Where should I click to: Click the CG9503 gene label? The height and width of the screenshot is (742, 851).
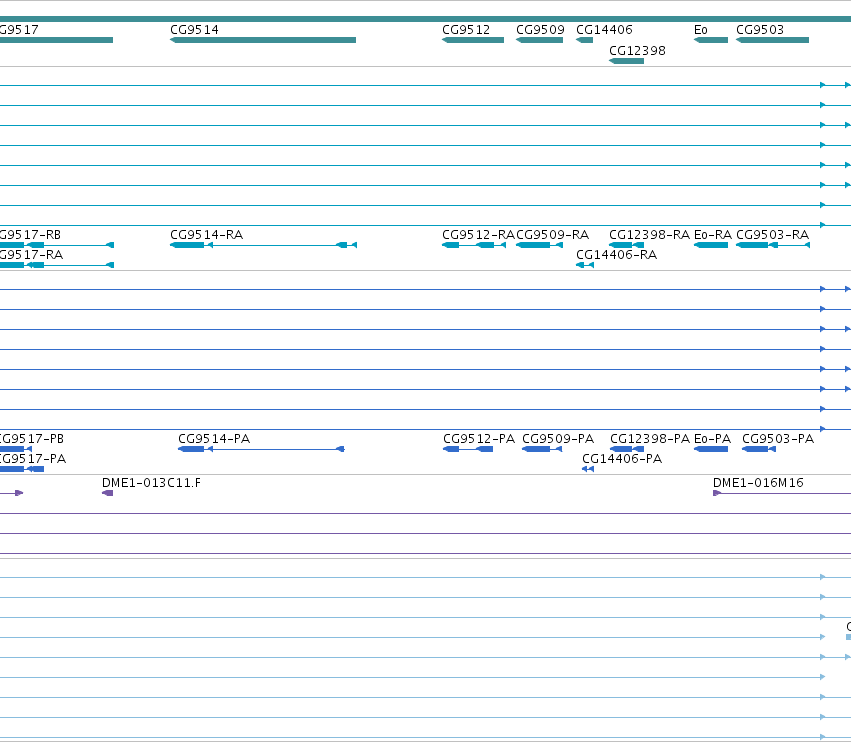tap(760, 29)
